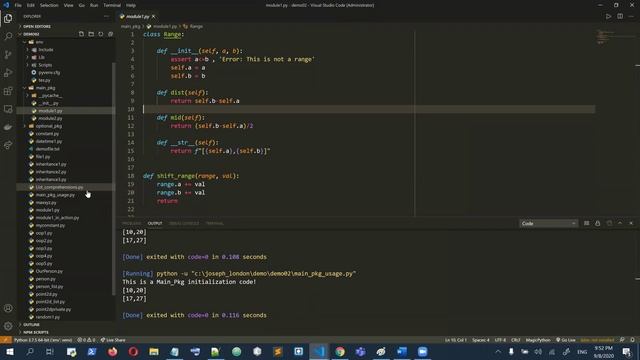This screenshot has width=640, height=360.
Task: Open the Search view in activity bar
Action: click(x=8, y=36)
